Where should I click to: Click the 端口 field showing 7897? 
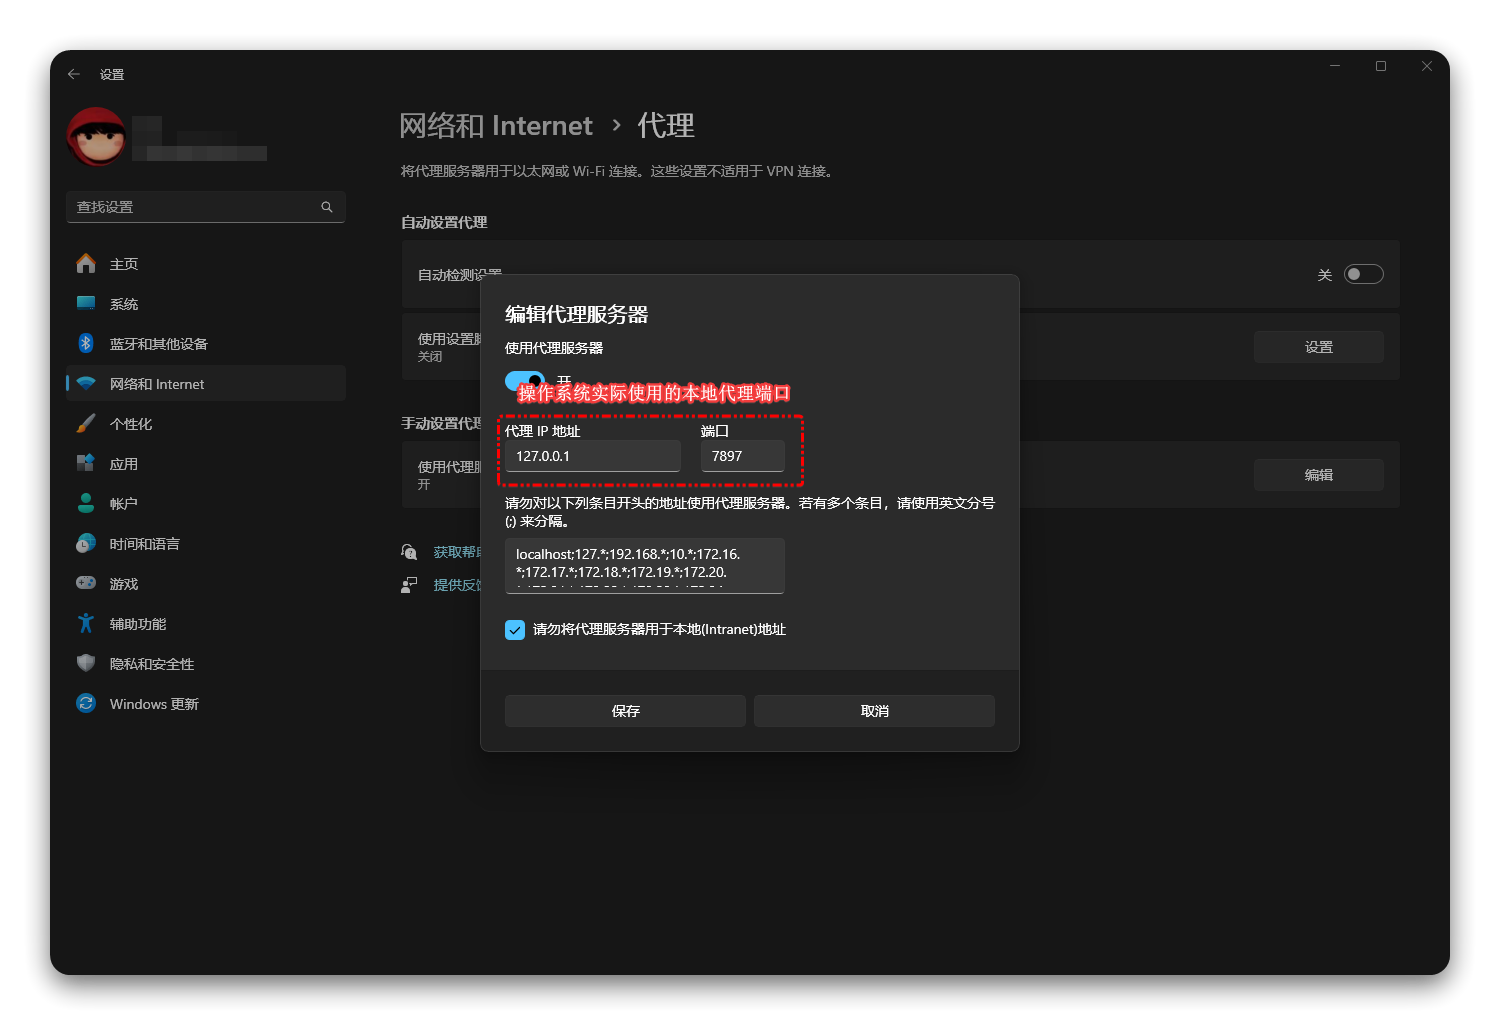[x=743, y=456]
